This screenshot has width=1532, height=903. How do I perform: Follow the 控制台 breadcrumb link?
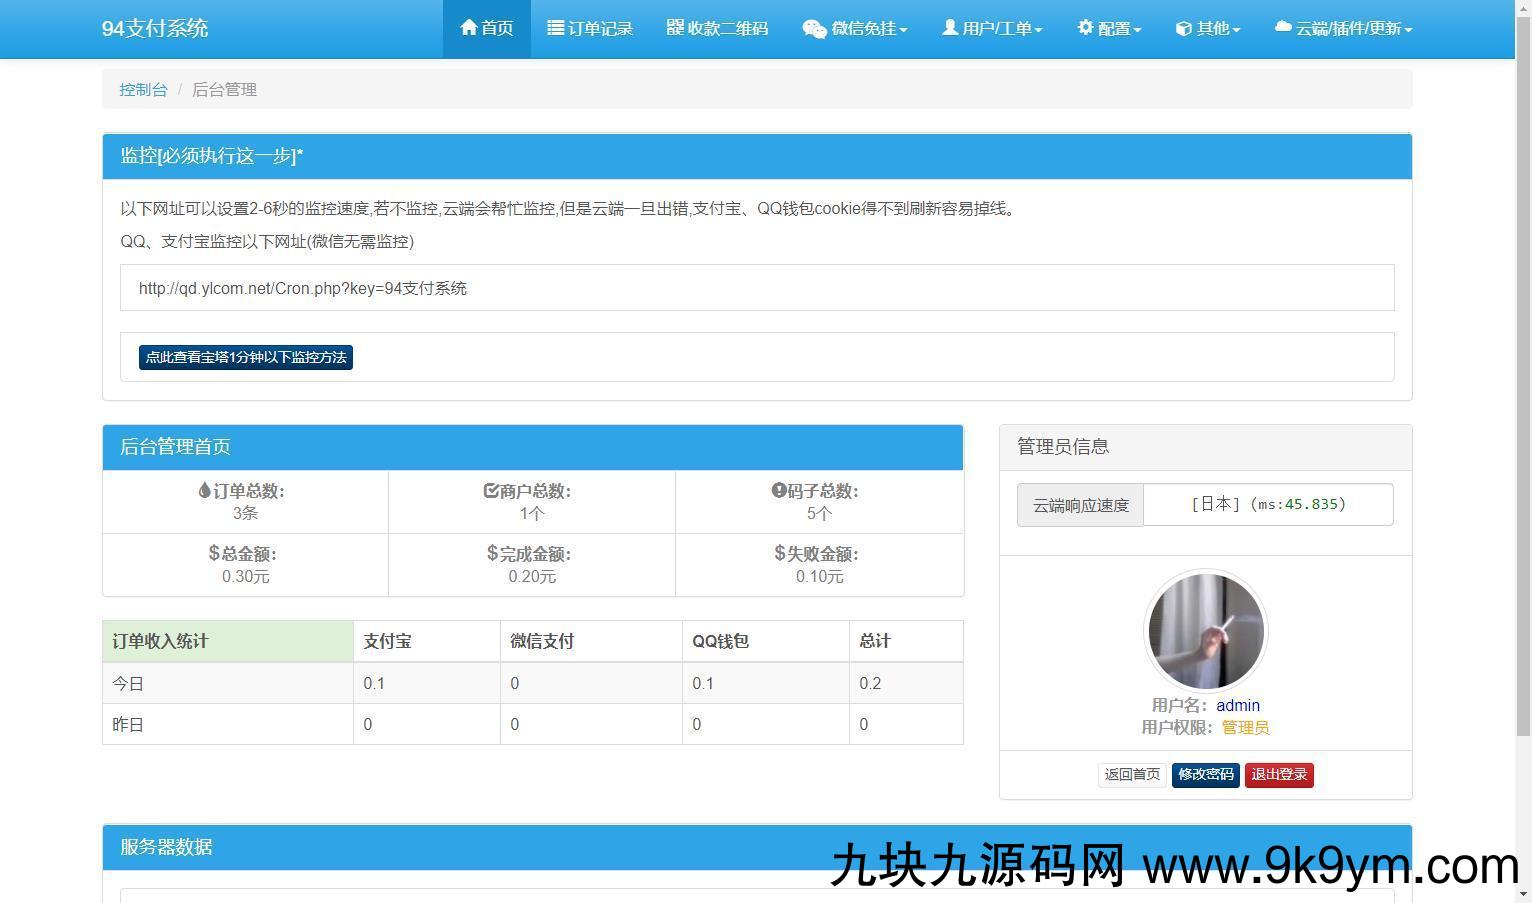tap(144, 90)
